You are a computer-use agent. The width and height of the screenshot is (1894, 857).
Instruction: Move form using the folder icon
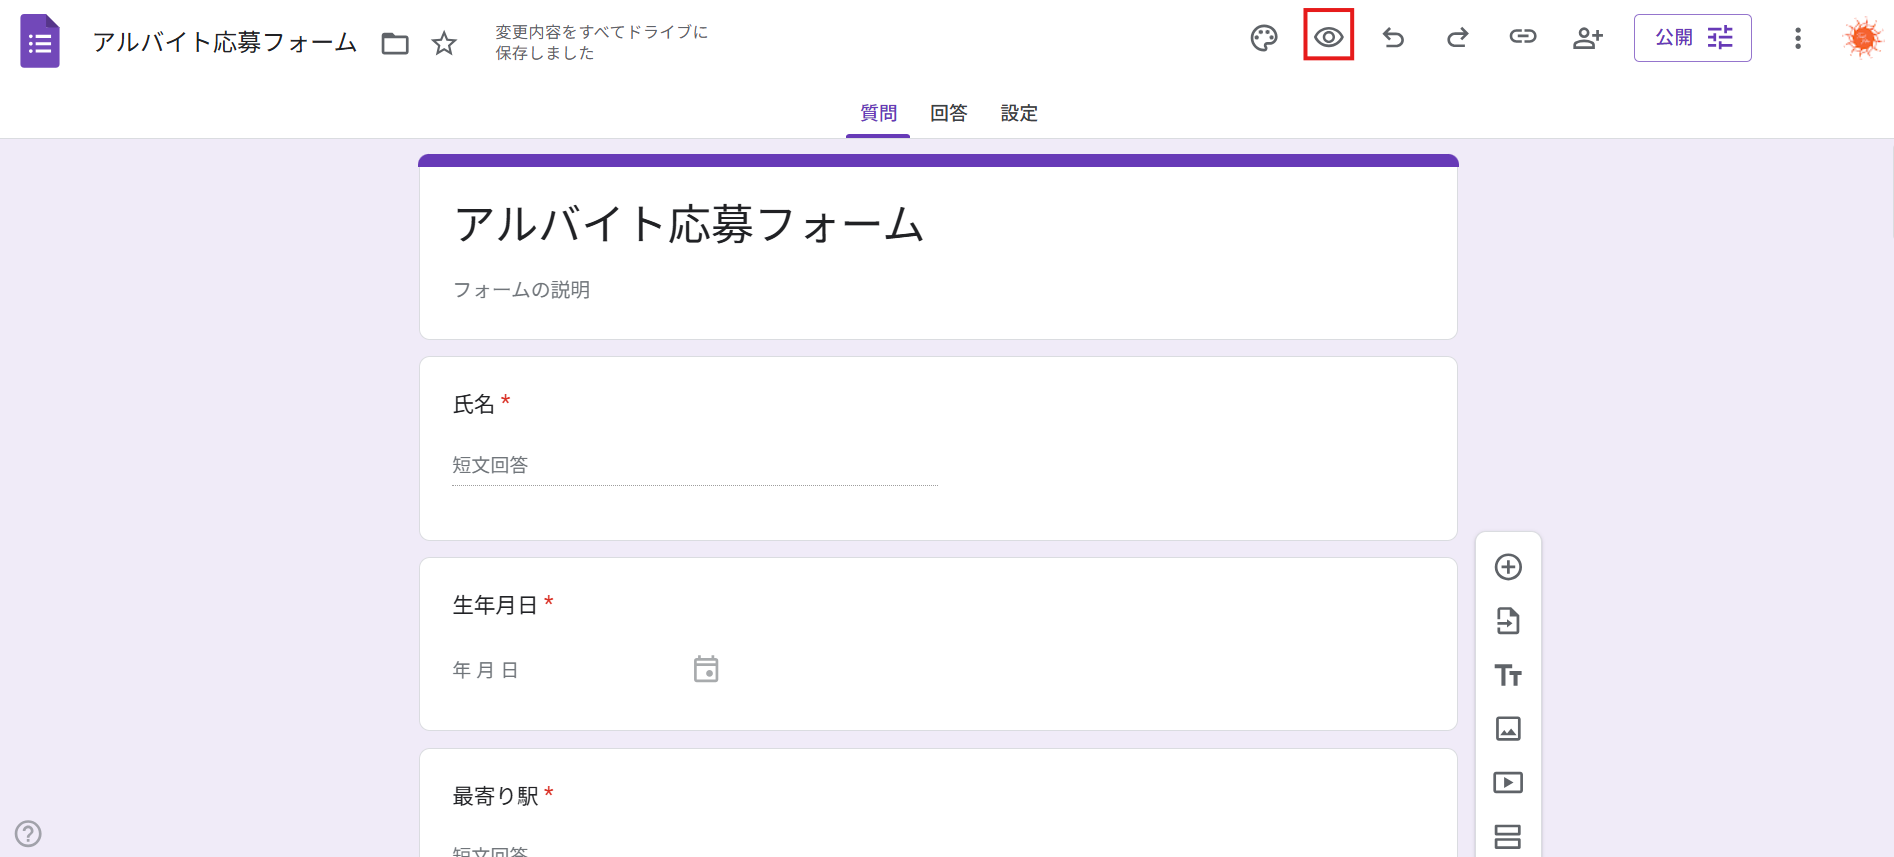point(395,43)
